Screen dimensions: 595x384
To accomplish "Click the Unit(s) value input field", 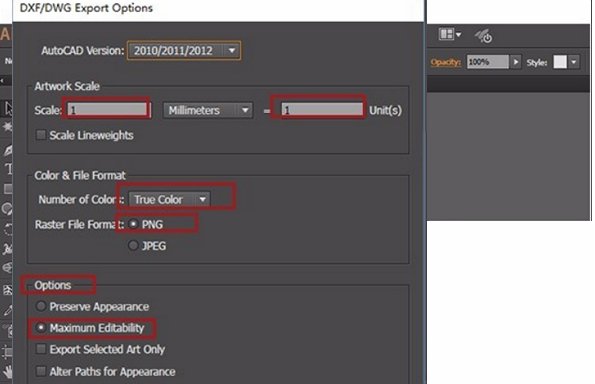I will (322, 110).
